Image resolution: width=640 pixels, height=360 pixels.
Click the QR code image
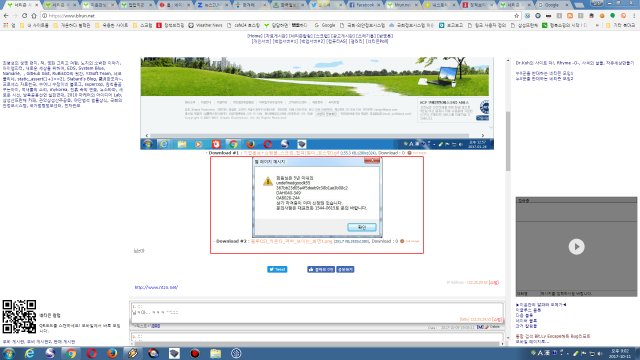(x=19, y=316)
